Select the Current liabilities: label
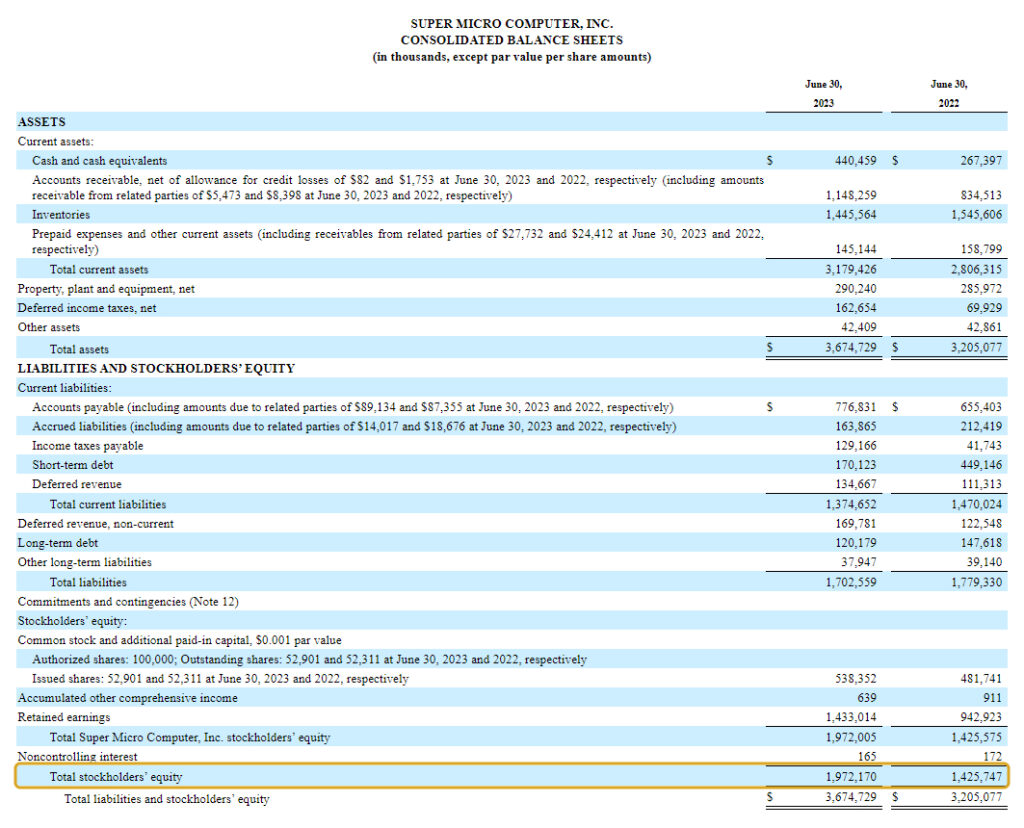 pos(65,388)
